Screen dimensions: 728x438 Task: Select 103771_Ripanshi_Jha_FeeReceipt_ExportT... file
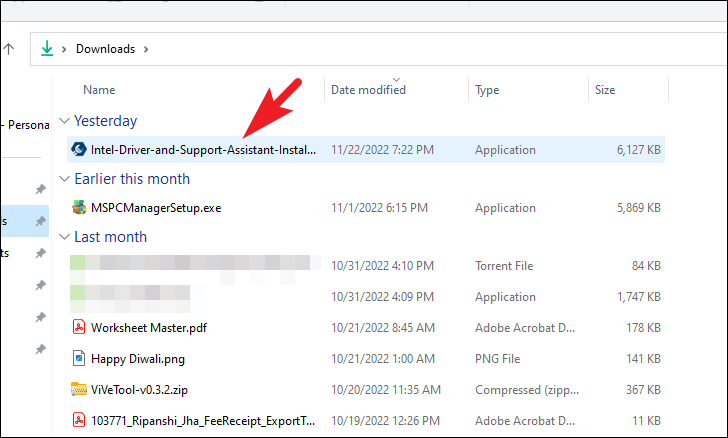203,421
